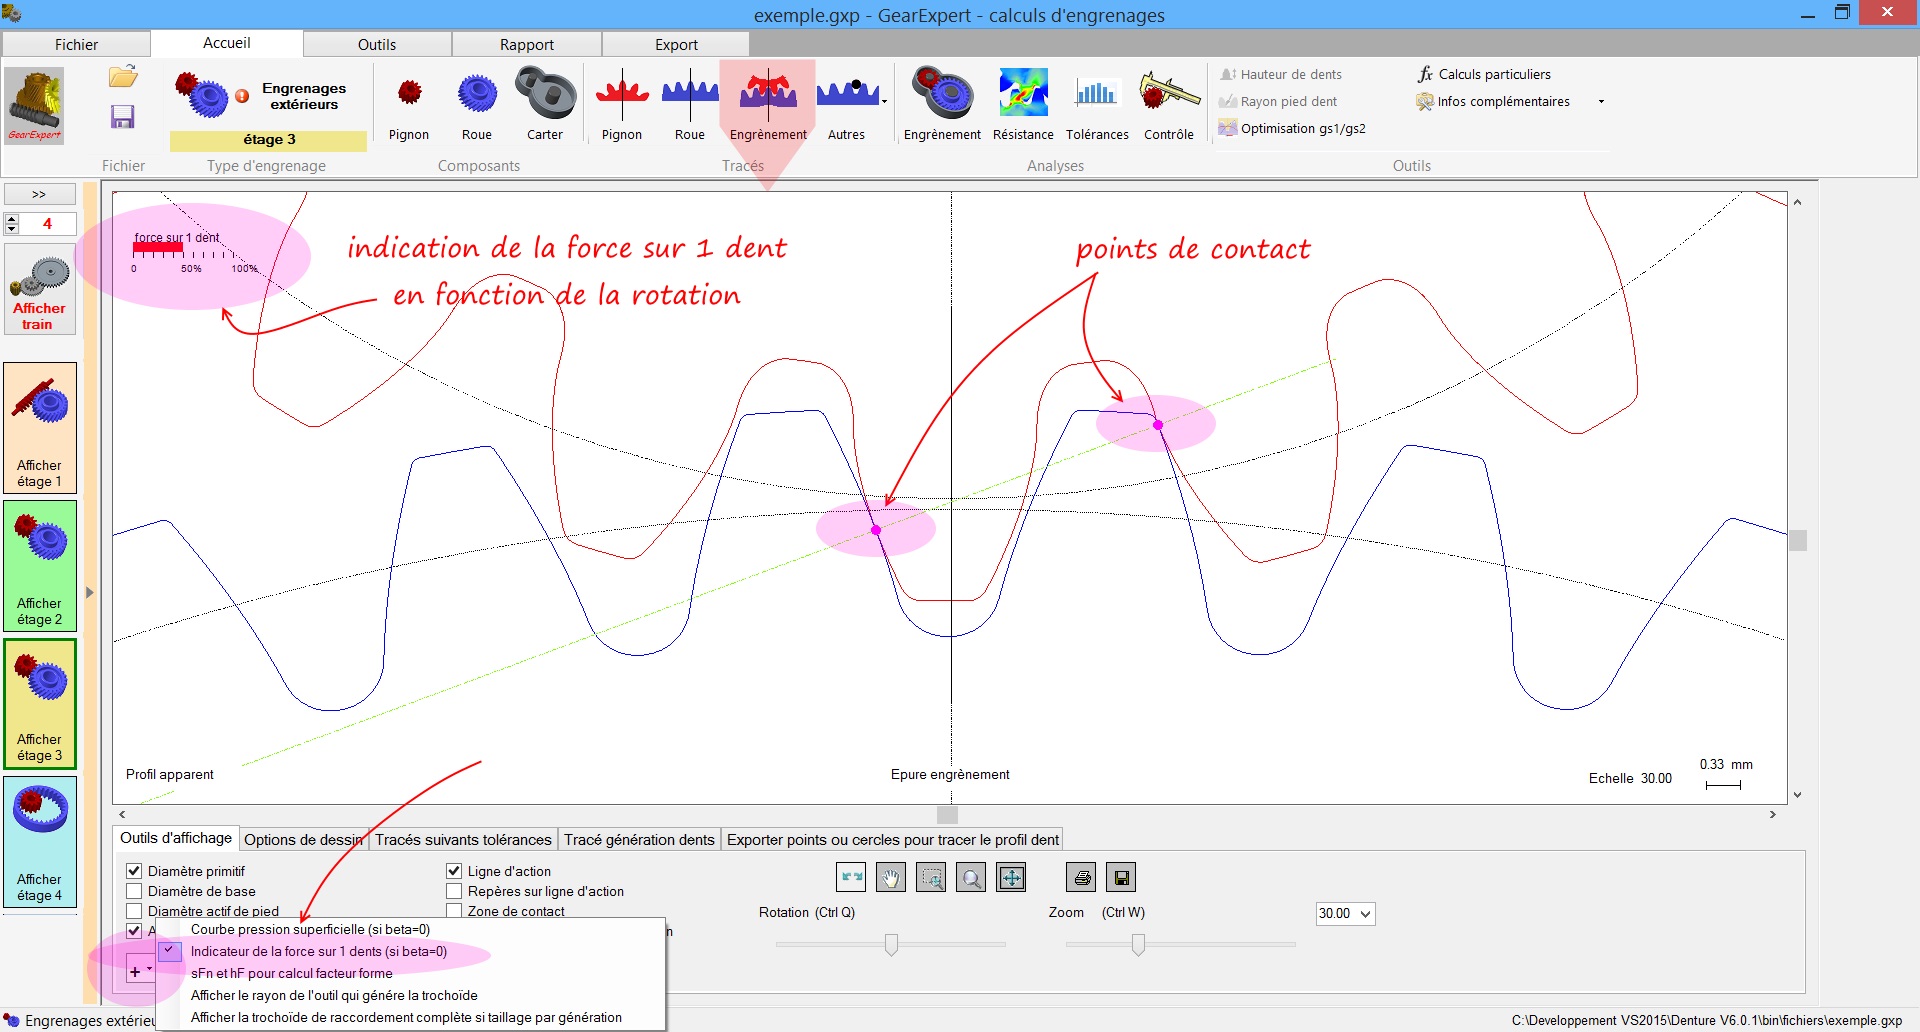Viewport: 1920px width, 1032px height.
Task: Open the zoom value 30.00 combo box
Action: click(1345, 913)
